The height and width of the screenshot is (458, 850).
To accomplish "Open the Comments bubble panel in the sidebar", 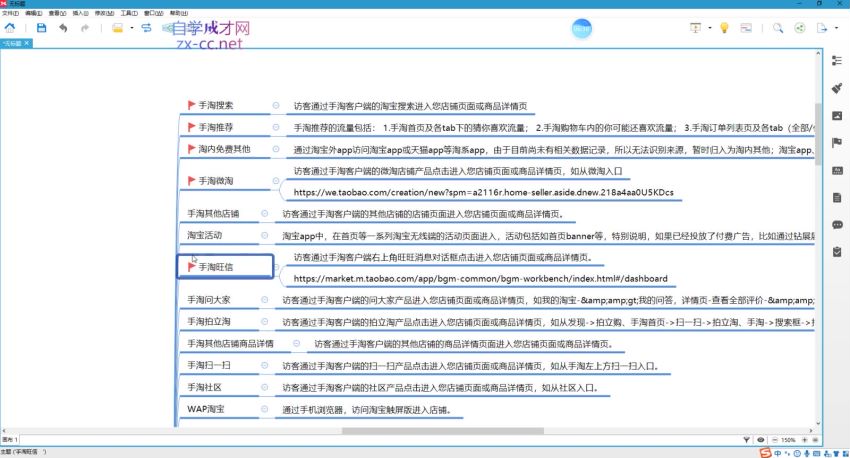I will (x=837, y=224).
